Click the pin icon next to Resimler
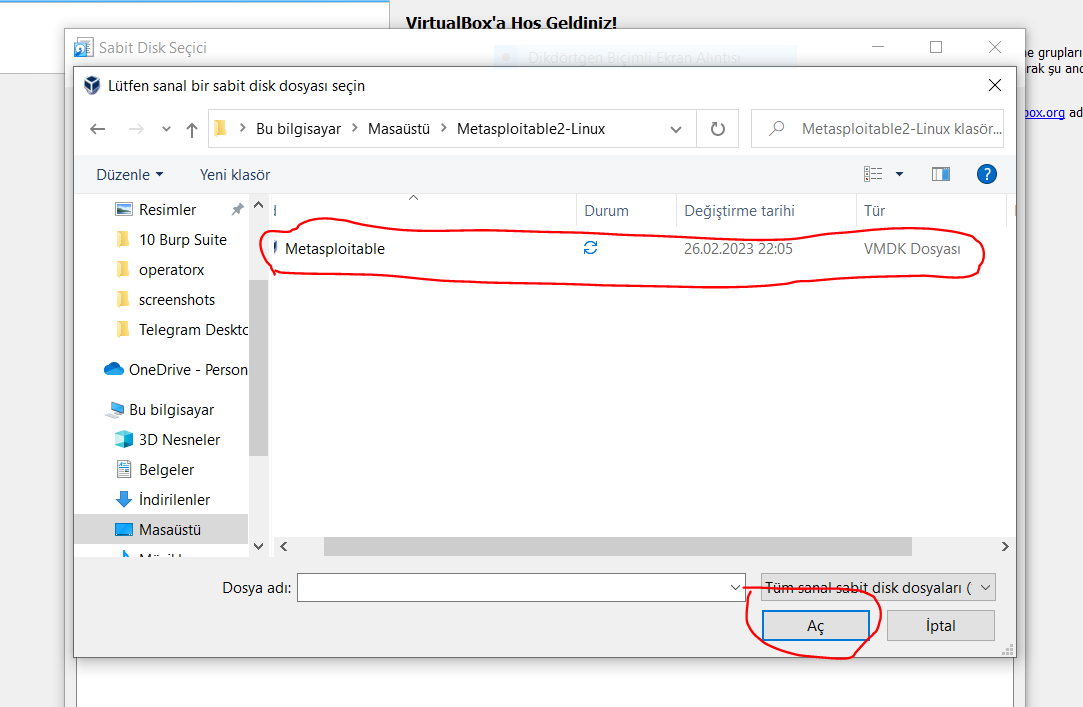The width and height of the screenshot is (1083, 707). tap(237, 209)
